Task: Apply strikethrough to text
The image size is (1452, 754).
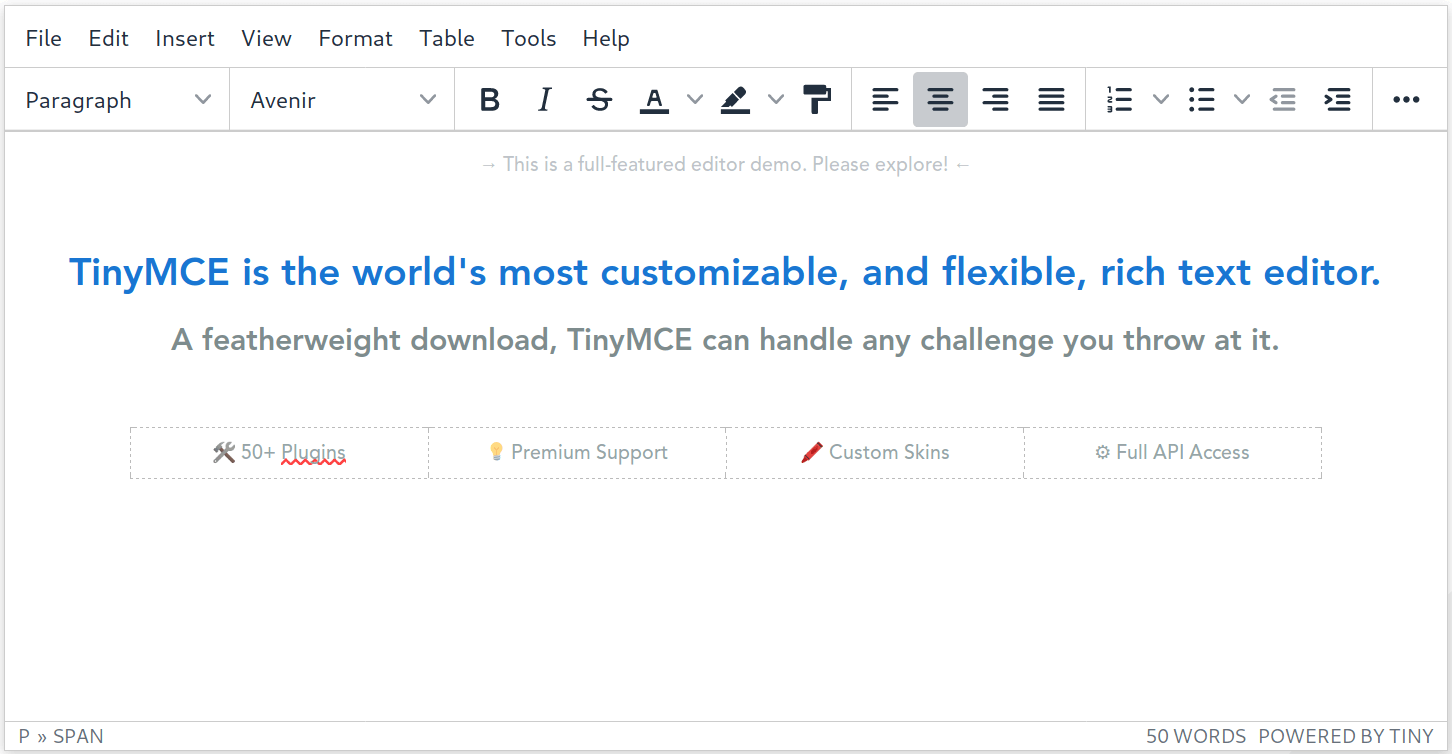Action: (599, 99)
